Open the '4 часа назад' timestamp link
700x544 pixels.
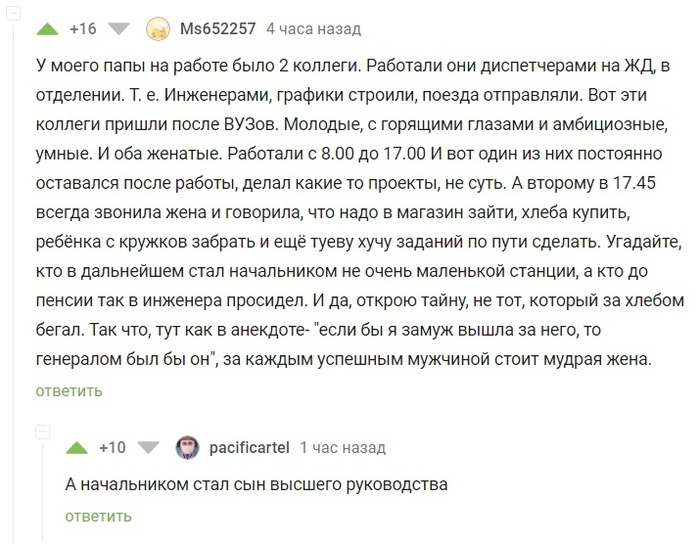314,29
